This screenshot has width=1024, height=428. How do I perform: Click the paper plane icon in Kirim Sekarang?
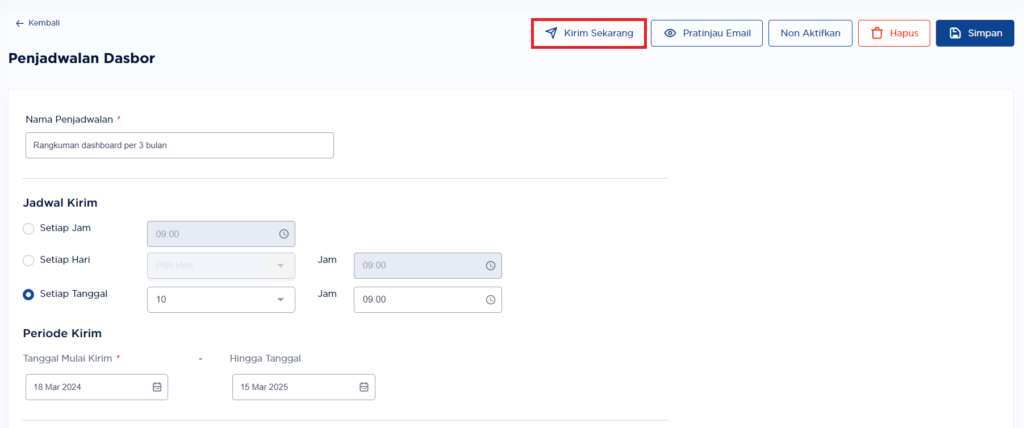551,33
